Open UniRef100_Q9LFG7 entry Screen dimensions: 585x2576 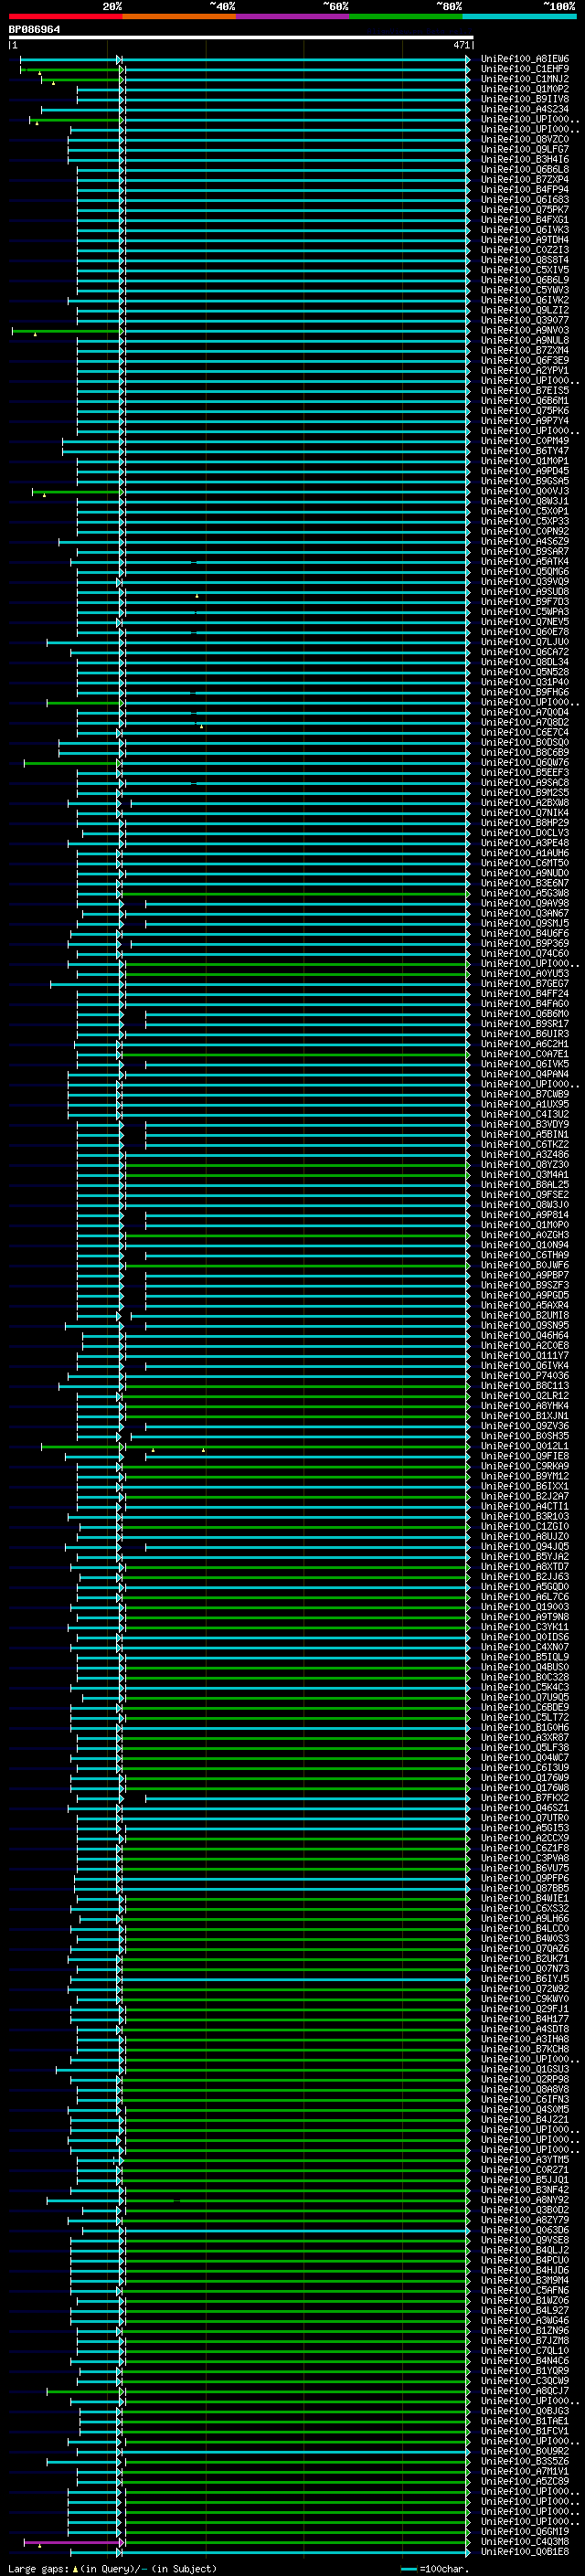(x=525, y=150)
